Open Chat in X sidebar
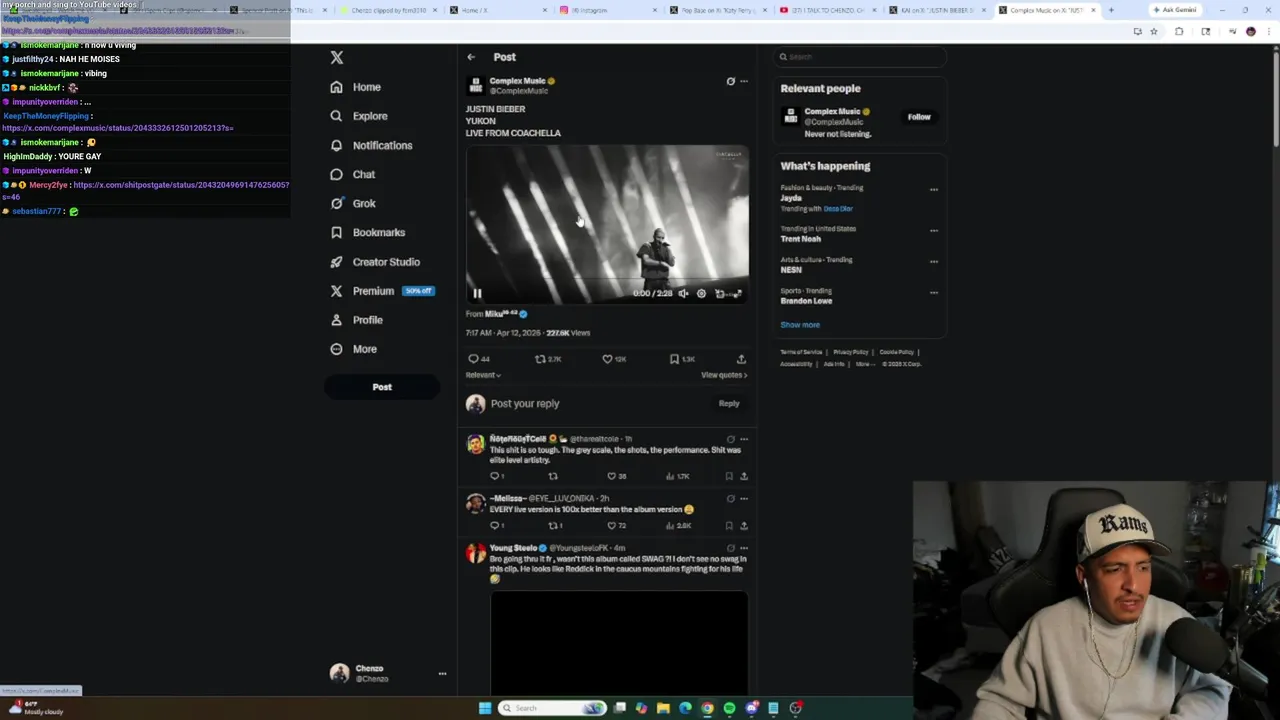The image size is (1280, 720). pos(353,174)
